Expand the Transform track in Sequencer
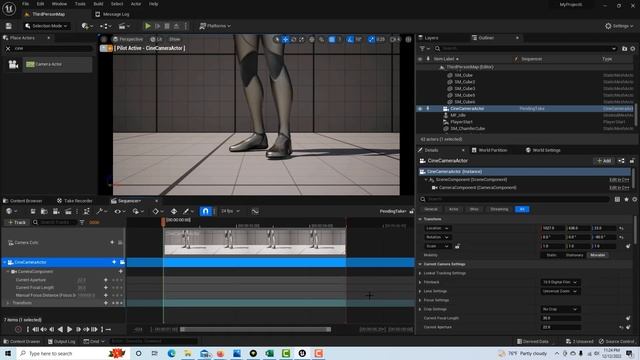The height and width of the screenshot is (360, 640). tap(8, 303)
